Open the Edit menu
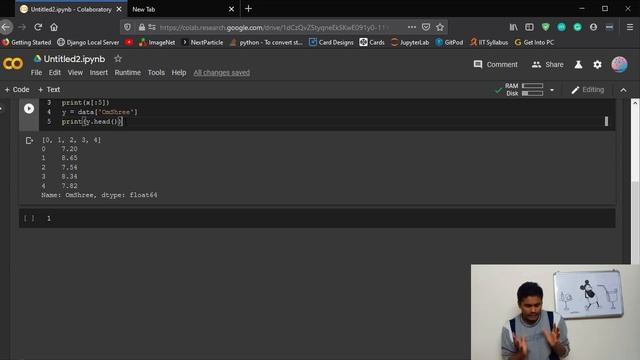640x360 pixels. (x=55, y=73)
